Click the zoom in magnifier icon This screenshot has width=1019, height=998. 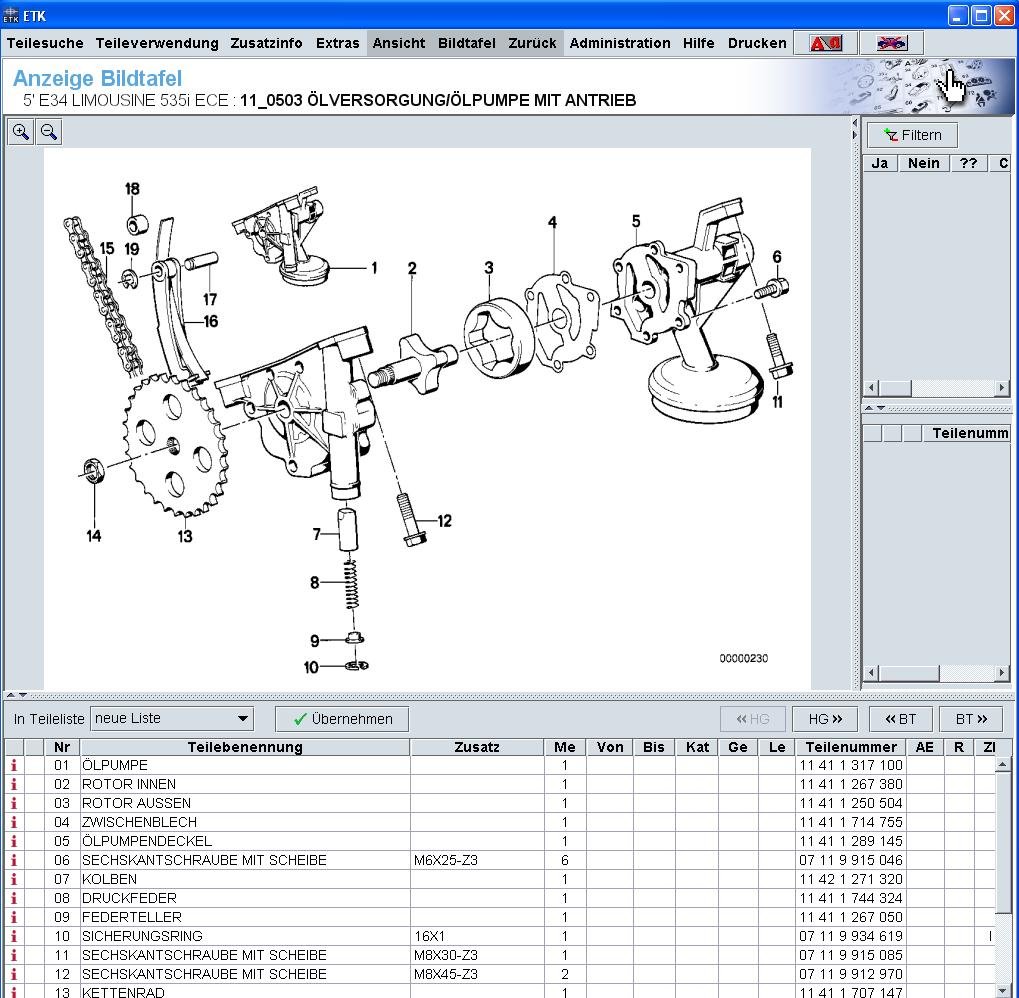tap(21, 132)
